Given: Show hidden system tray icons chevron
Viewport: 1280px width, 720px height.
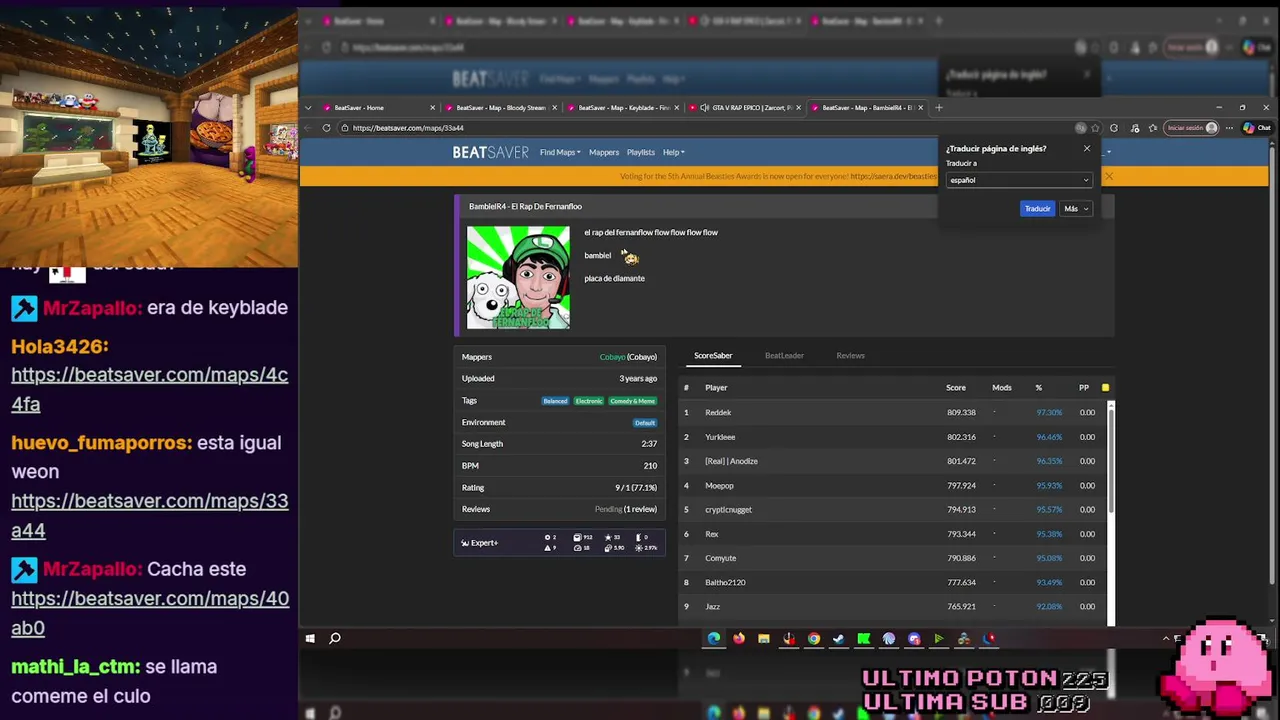Looking at the screenshot, I should click(x=1166, y=638).
